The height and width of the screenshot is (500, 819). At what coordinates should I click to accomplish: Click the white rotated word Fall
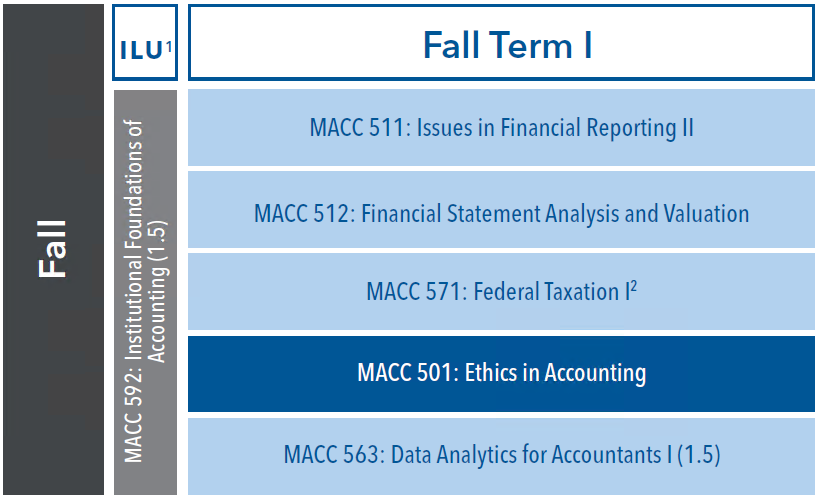coord(52,249)
